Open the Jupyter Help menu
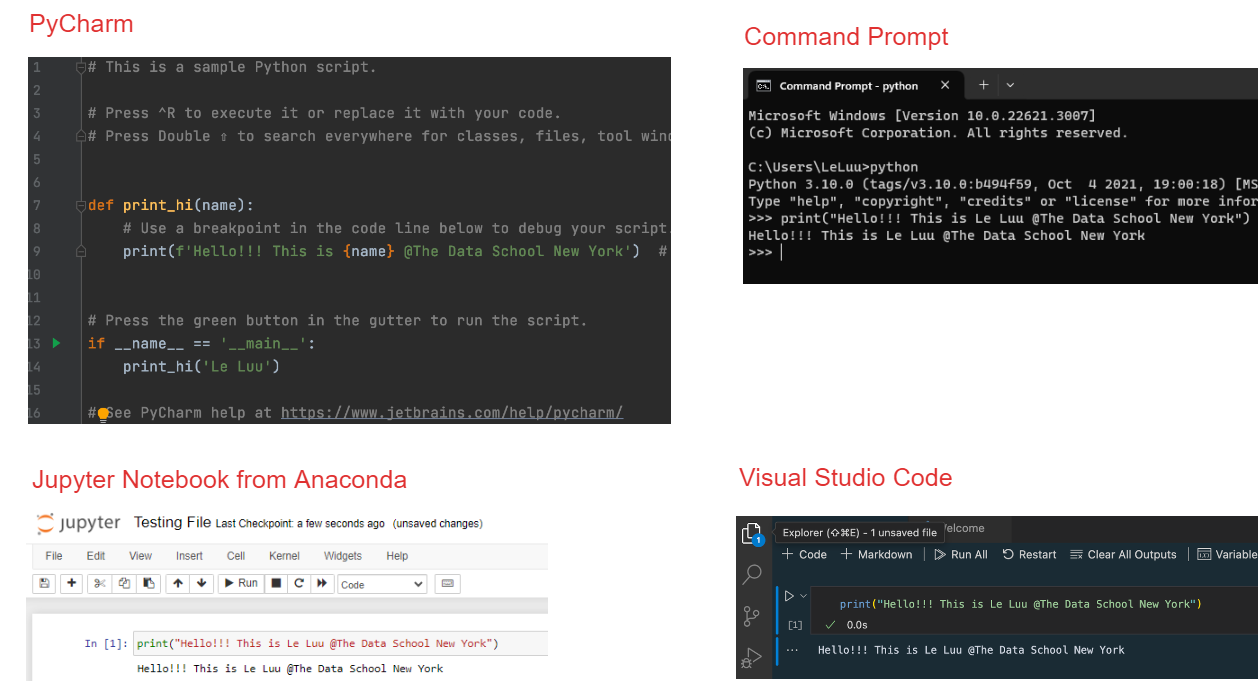The height and width of the screenshot is (681, 1258). point(397,556)
